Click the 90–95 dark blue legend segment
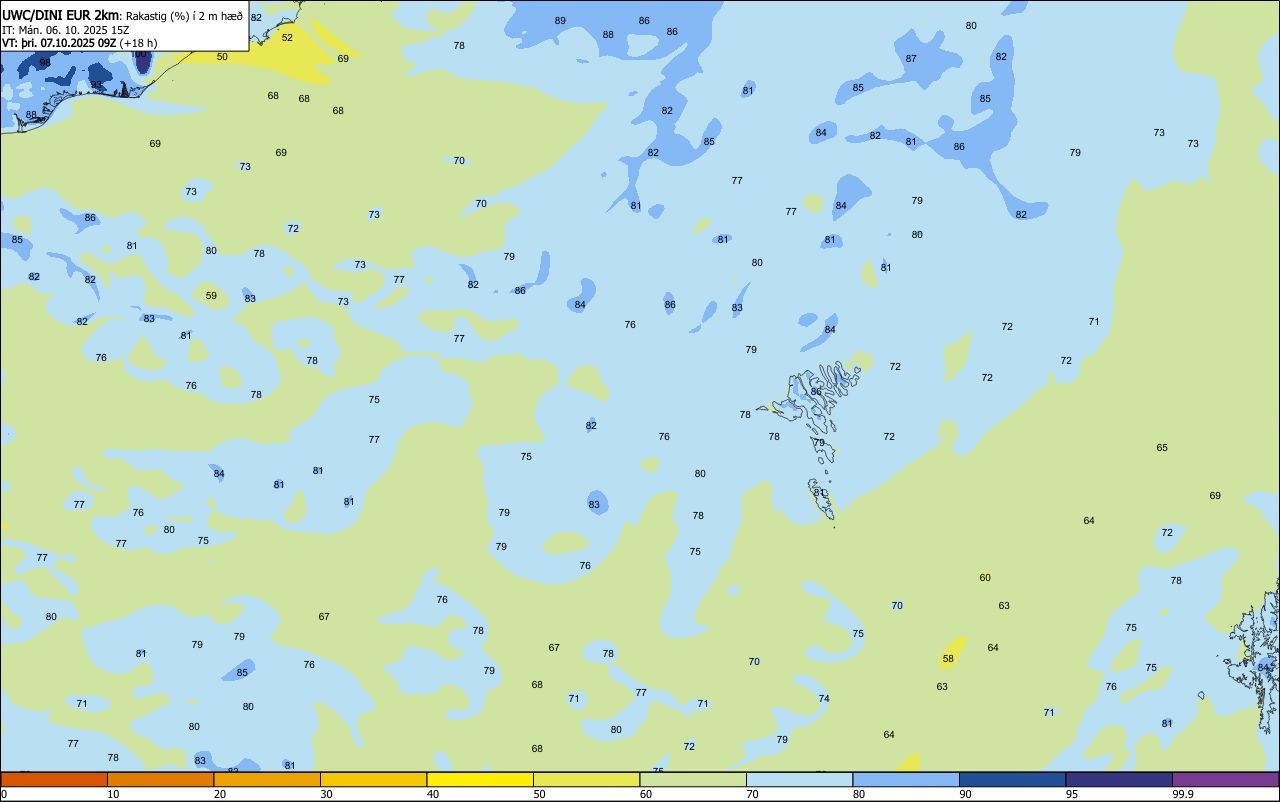This screenshot has width=1280, height=802. click(1012, 779)
